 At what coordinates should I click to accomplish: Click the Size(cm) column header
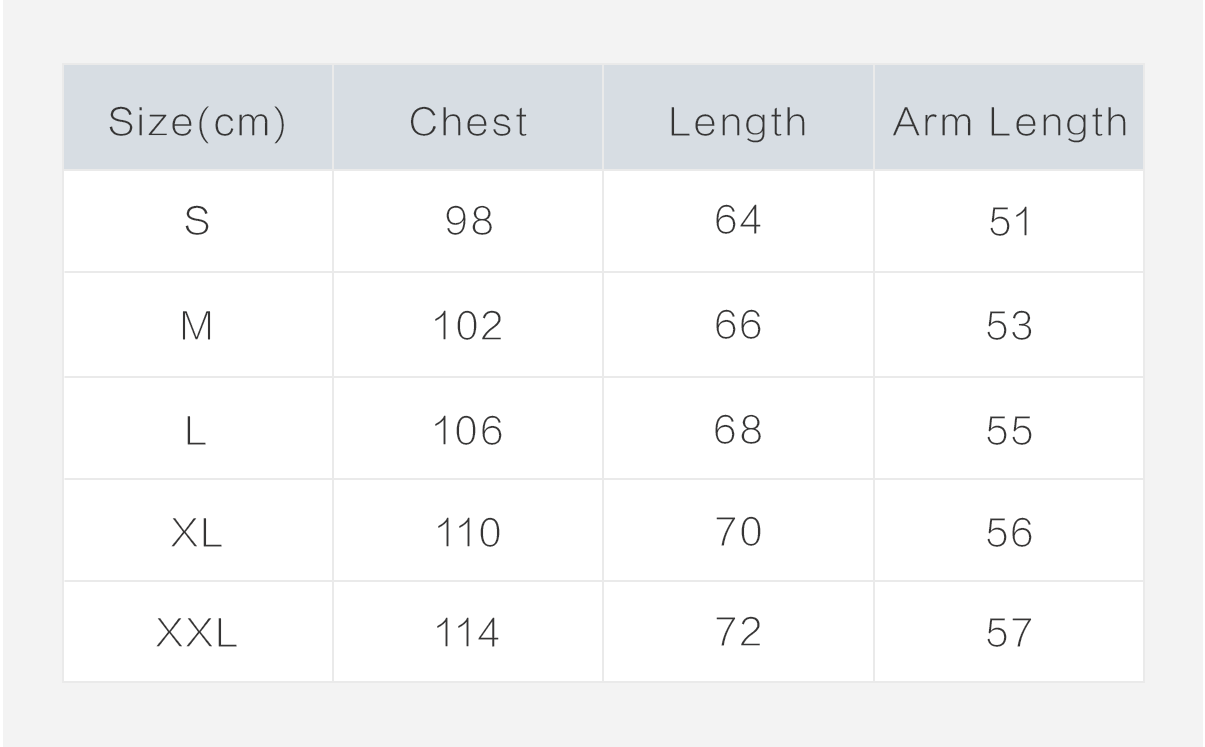tap(197, 122)
